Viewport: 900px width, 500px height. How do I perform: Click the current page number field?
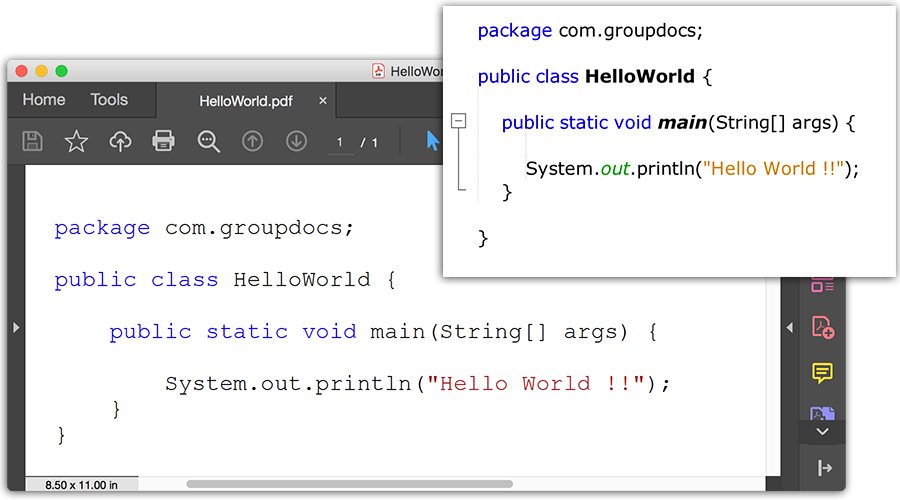coord(340,142)
